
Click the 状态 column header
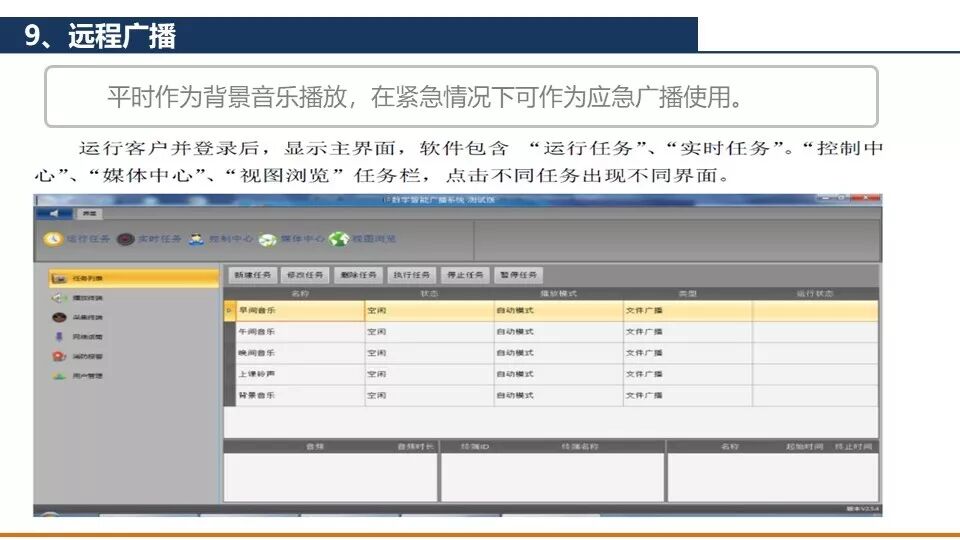[x=429, y=294]
